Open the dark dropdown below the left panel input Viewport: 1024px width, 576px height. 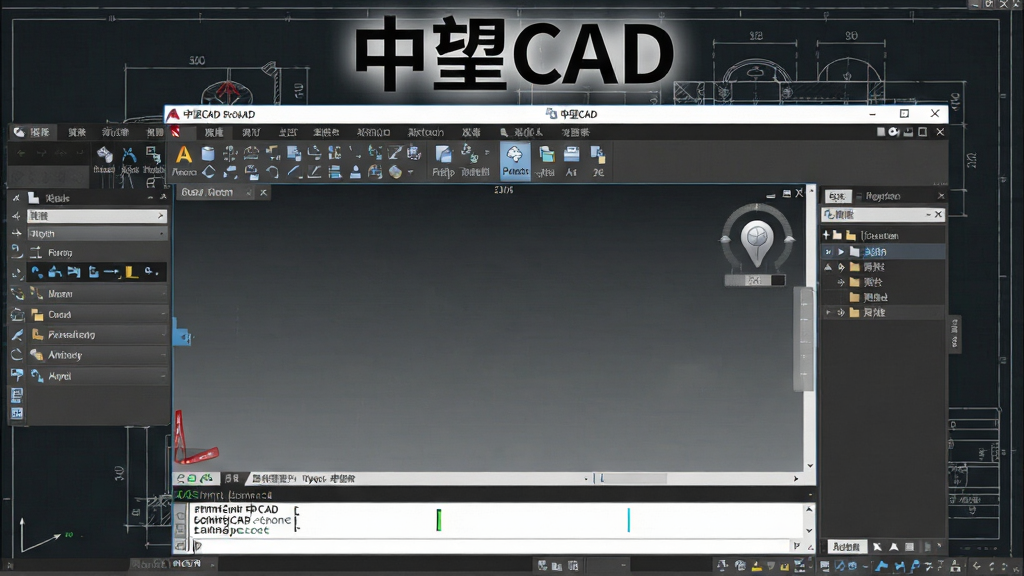(97, 233)
